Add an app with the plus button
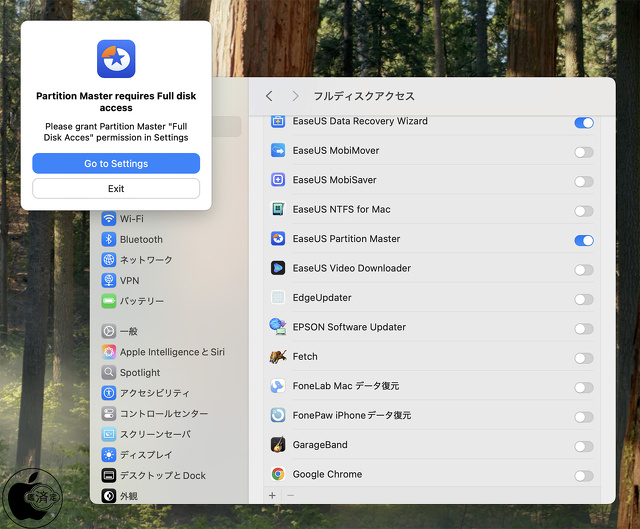The width and height of the screenshot is (640, 529). coord(272,496)
